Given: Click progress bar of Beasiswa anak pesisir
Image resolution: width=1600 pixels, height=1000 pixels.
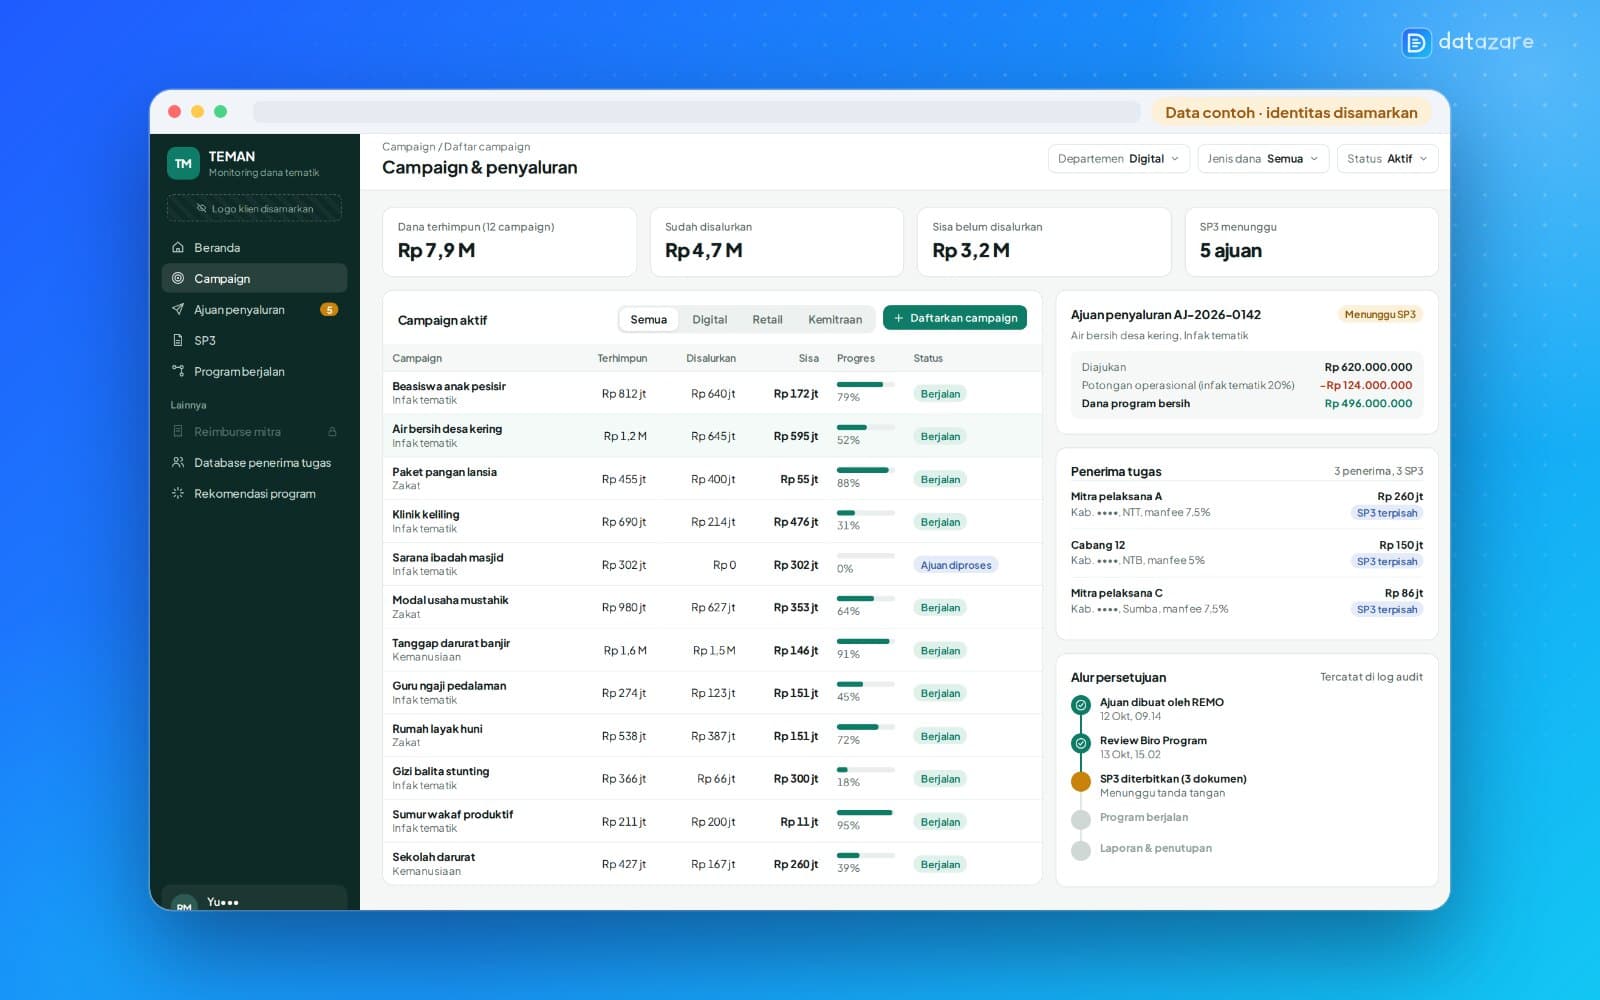Looking at the screenshot, I should [x=865, y=384].
